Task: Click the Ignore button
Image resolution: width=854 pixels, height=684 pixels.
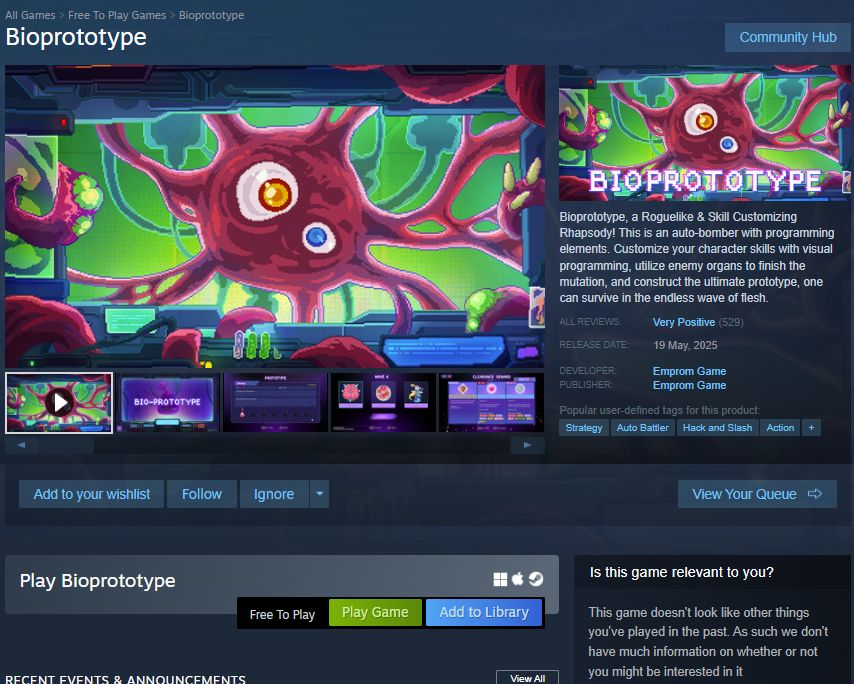Action: 274,494
